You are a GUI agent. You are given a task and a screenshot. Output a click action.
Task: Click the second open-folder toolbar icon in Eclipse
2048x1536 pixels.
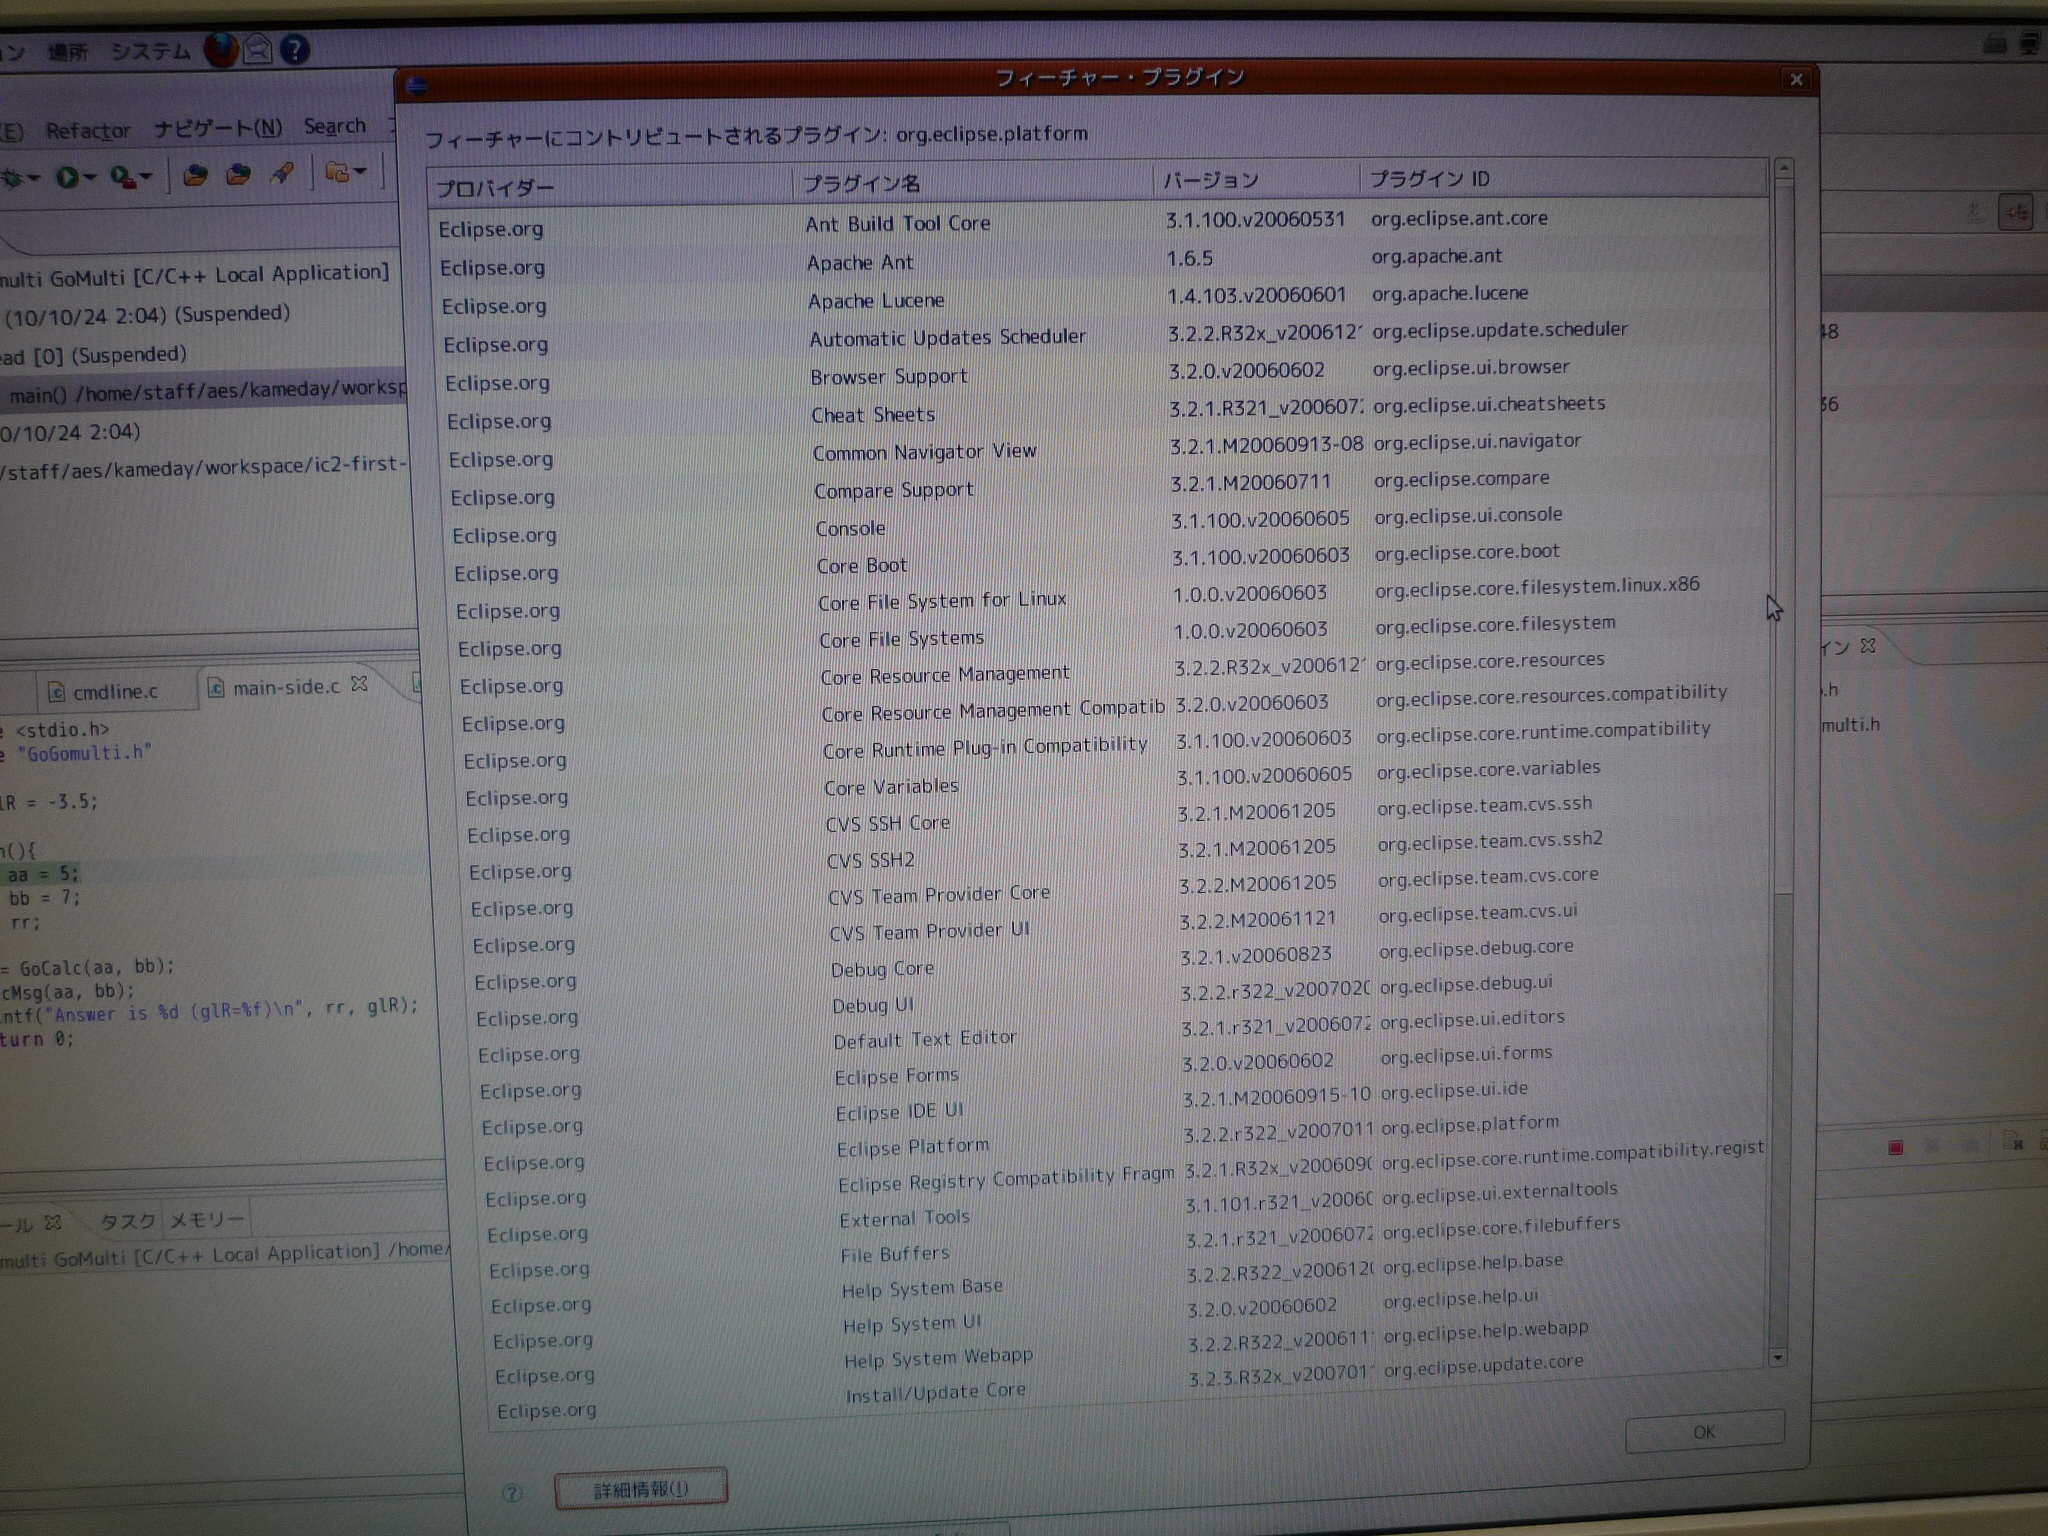[x=238, y=174]
